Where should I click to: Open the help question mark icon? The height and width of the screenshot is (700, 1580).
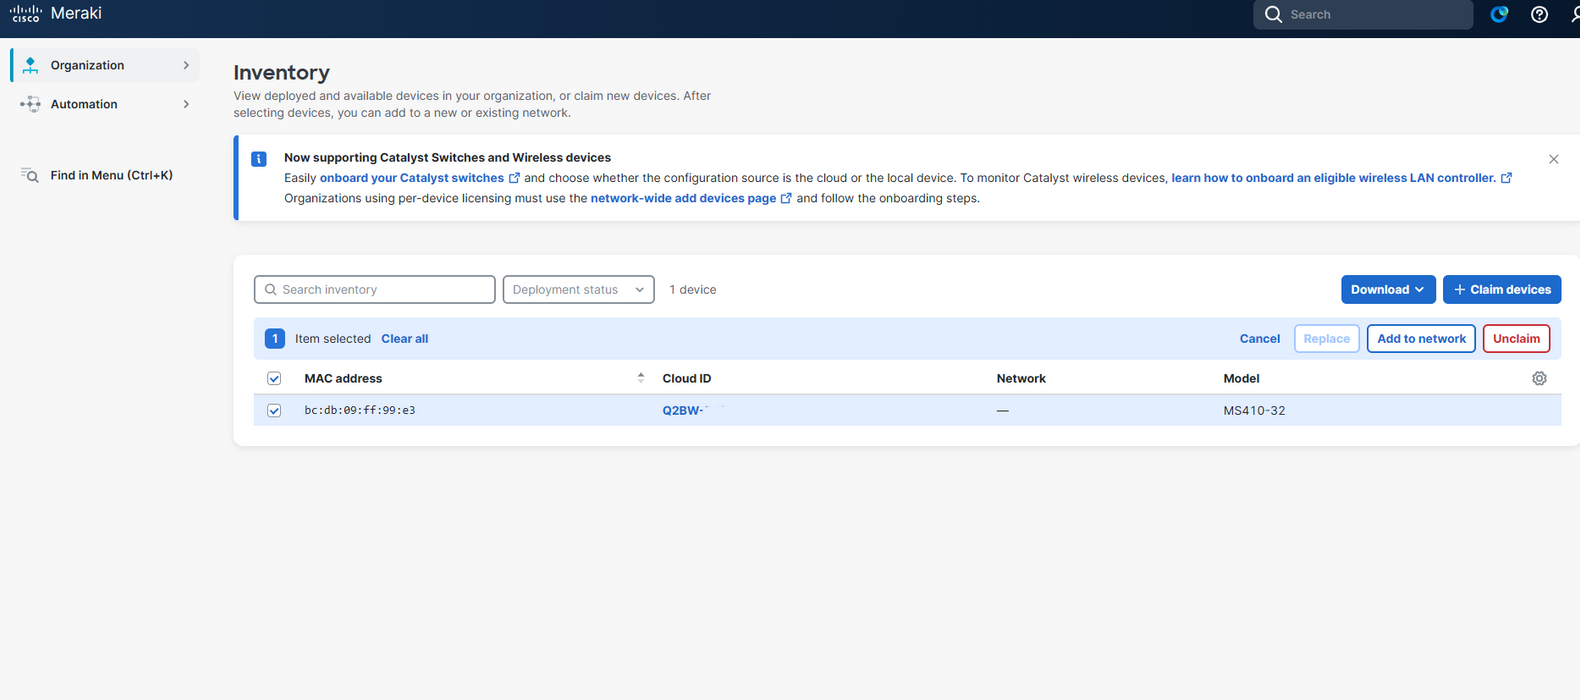click(x=1539, y=14)
